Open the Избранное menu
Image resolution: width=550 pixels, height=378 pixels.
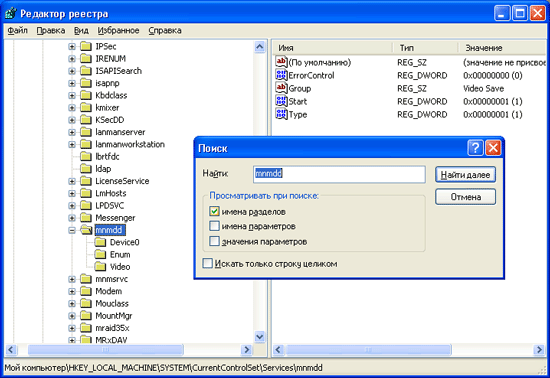click(118, 31)
